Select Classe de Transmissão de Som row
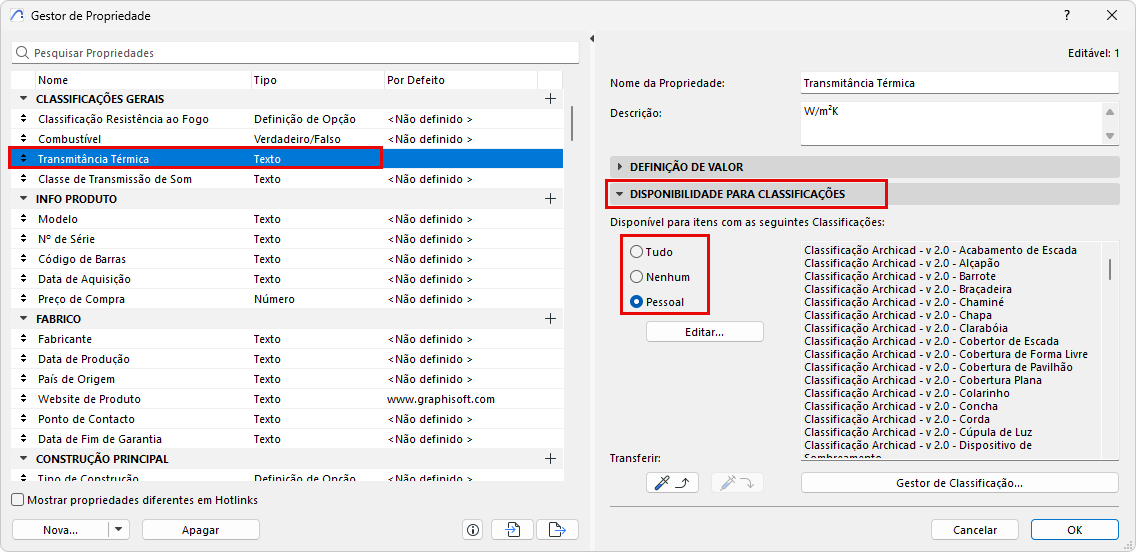The image size is (1136, 552). click(x=288, y=179)
